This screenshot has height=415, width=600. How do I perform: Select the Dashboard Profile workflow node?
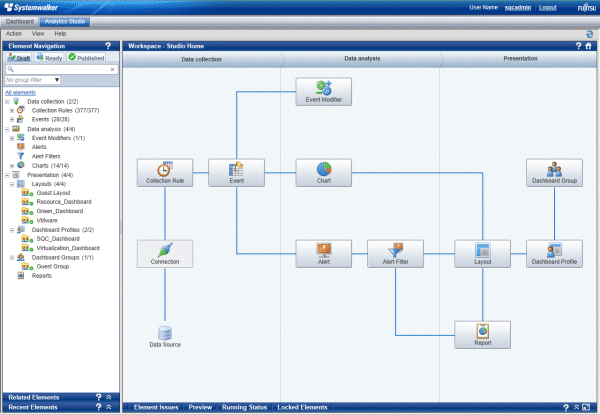point(554,254)
